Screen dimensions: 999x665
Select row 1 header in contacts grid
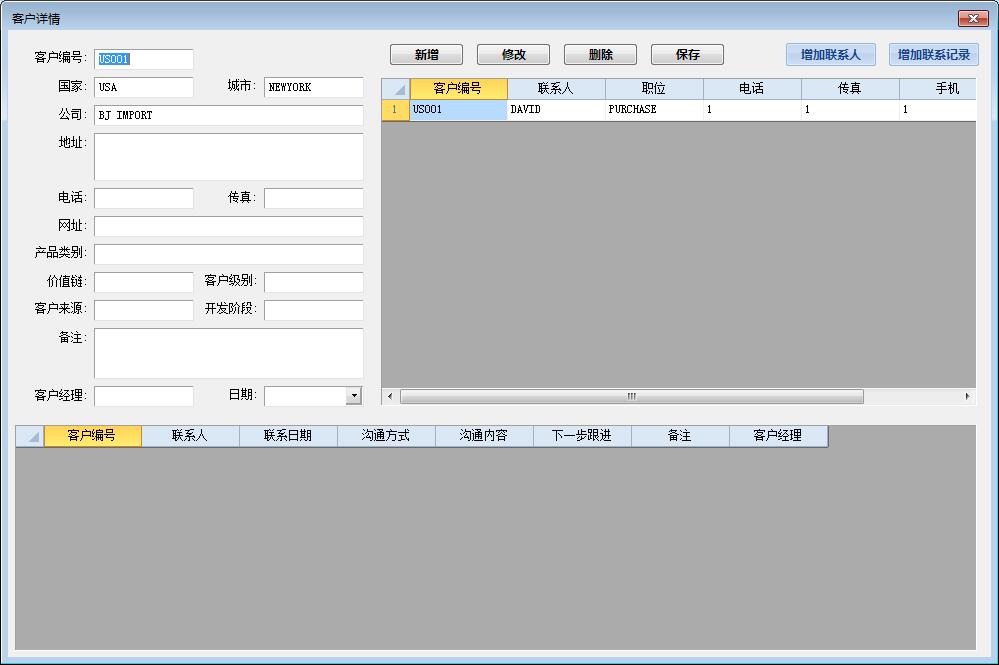(396, 110)
